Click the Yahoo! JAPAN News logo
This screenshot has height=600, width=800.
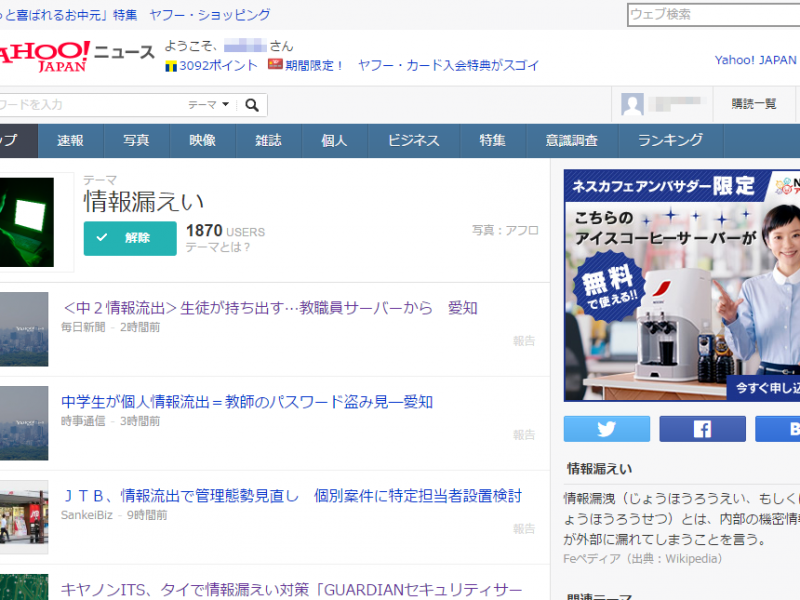76,55
